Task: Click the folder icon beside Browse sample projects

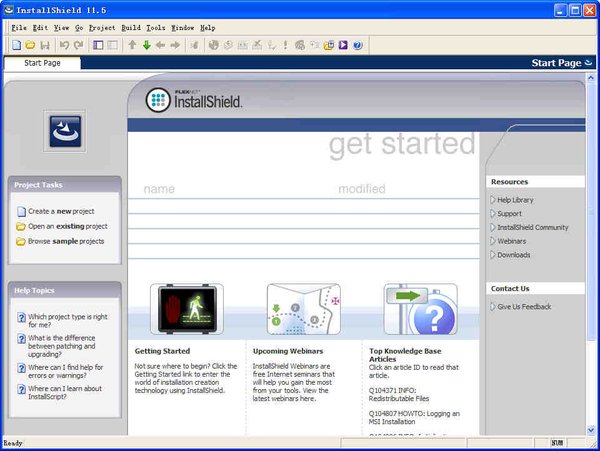Action: (x=21, y=241)
